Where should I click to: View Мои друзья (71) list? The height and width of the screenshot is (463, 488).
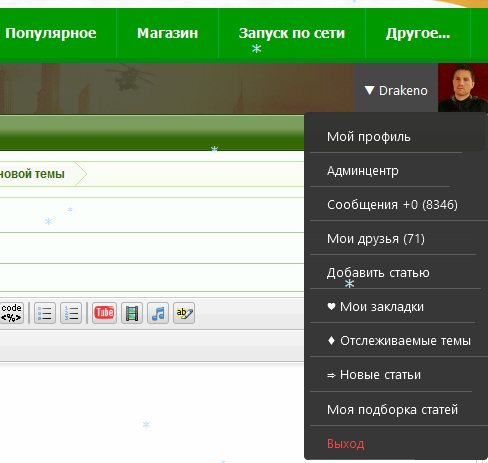point(376,239)
